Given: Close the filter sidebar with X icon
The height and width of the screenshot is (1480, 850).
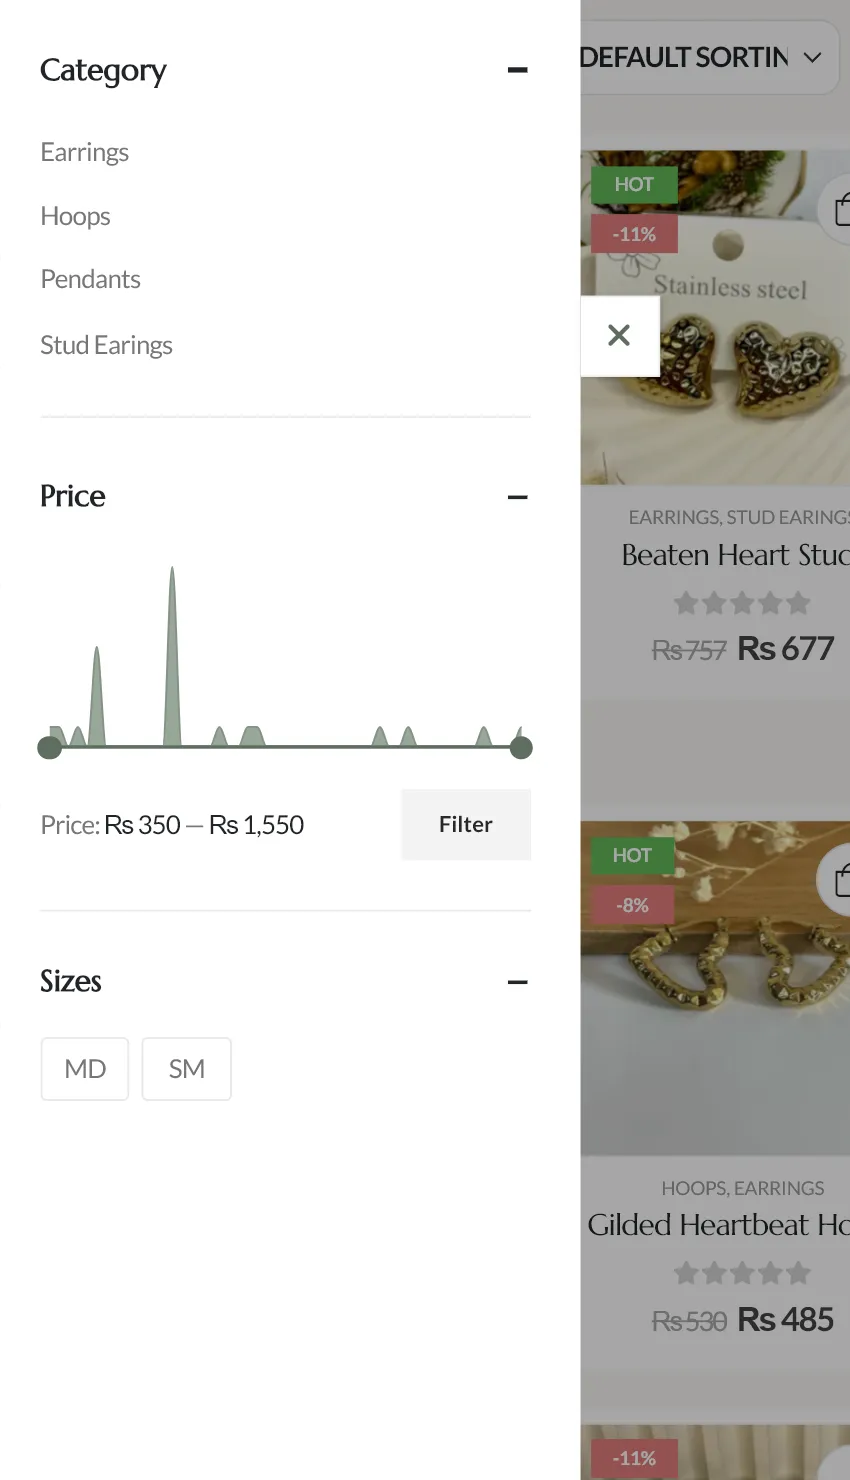Looking at the screenshot, I should (619, 336).
